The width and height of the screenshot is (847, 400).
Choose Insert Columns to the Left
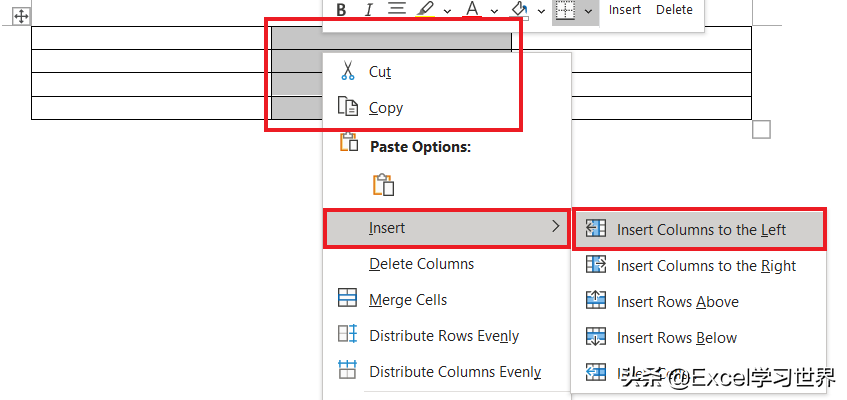click(x=699, y=230)
